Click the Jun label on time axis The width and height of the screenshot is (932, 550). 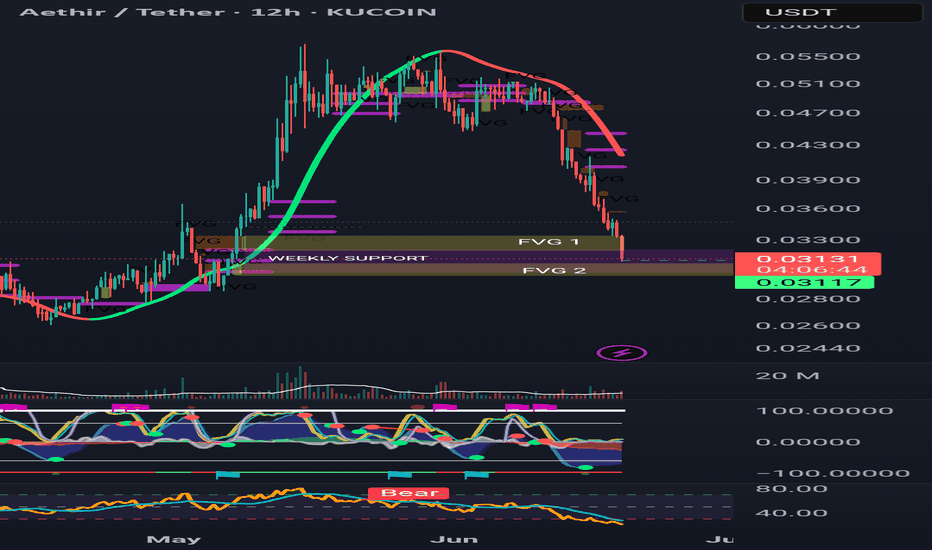(454, 540)
